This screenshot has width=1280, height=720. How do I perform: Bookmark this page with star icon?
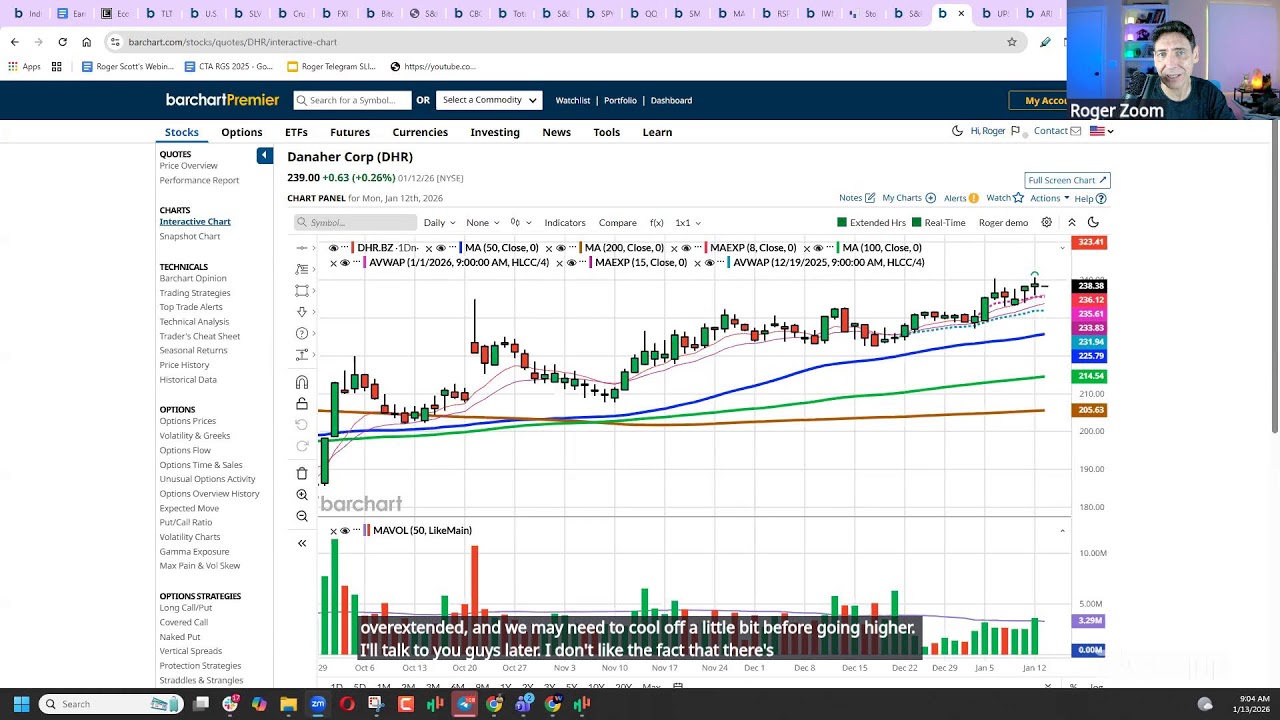point(1012,42)
